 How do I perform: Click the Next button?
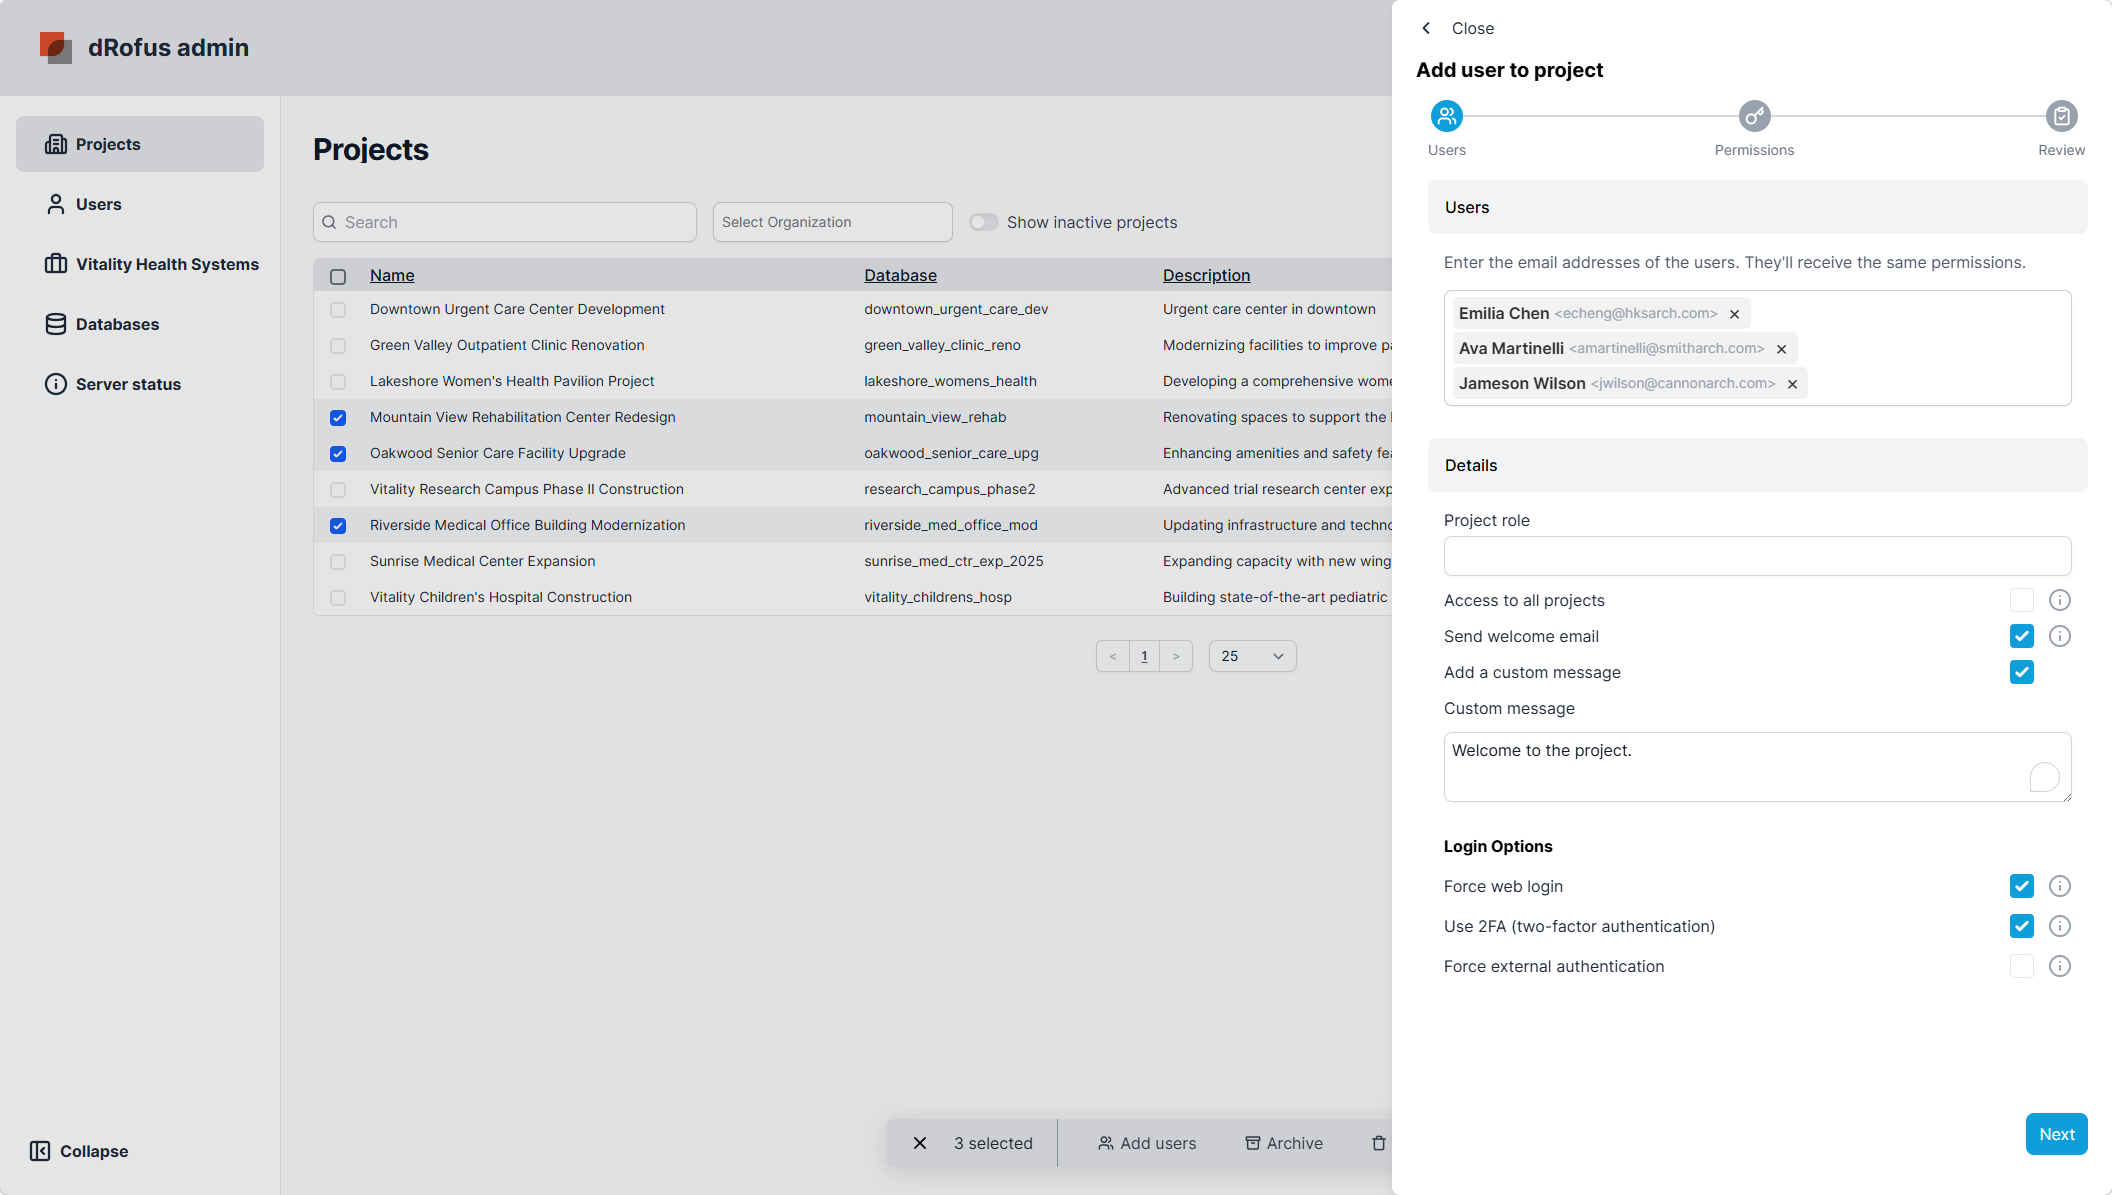click(2057, 1134)
